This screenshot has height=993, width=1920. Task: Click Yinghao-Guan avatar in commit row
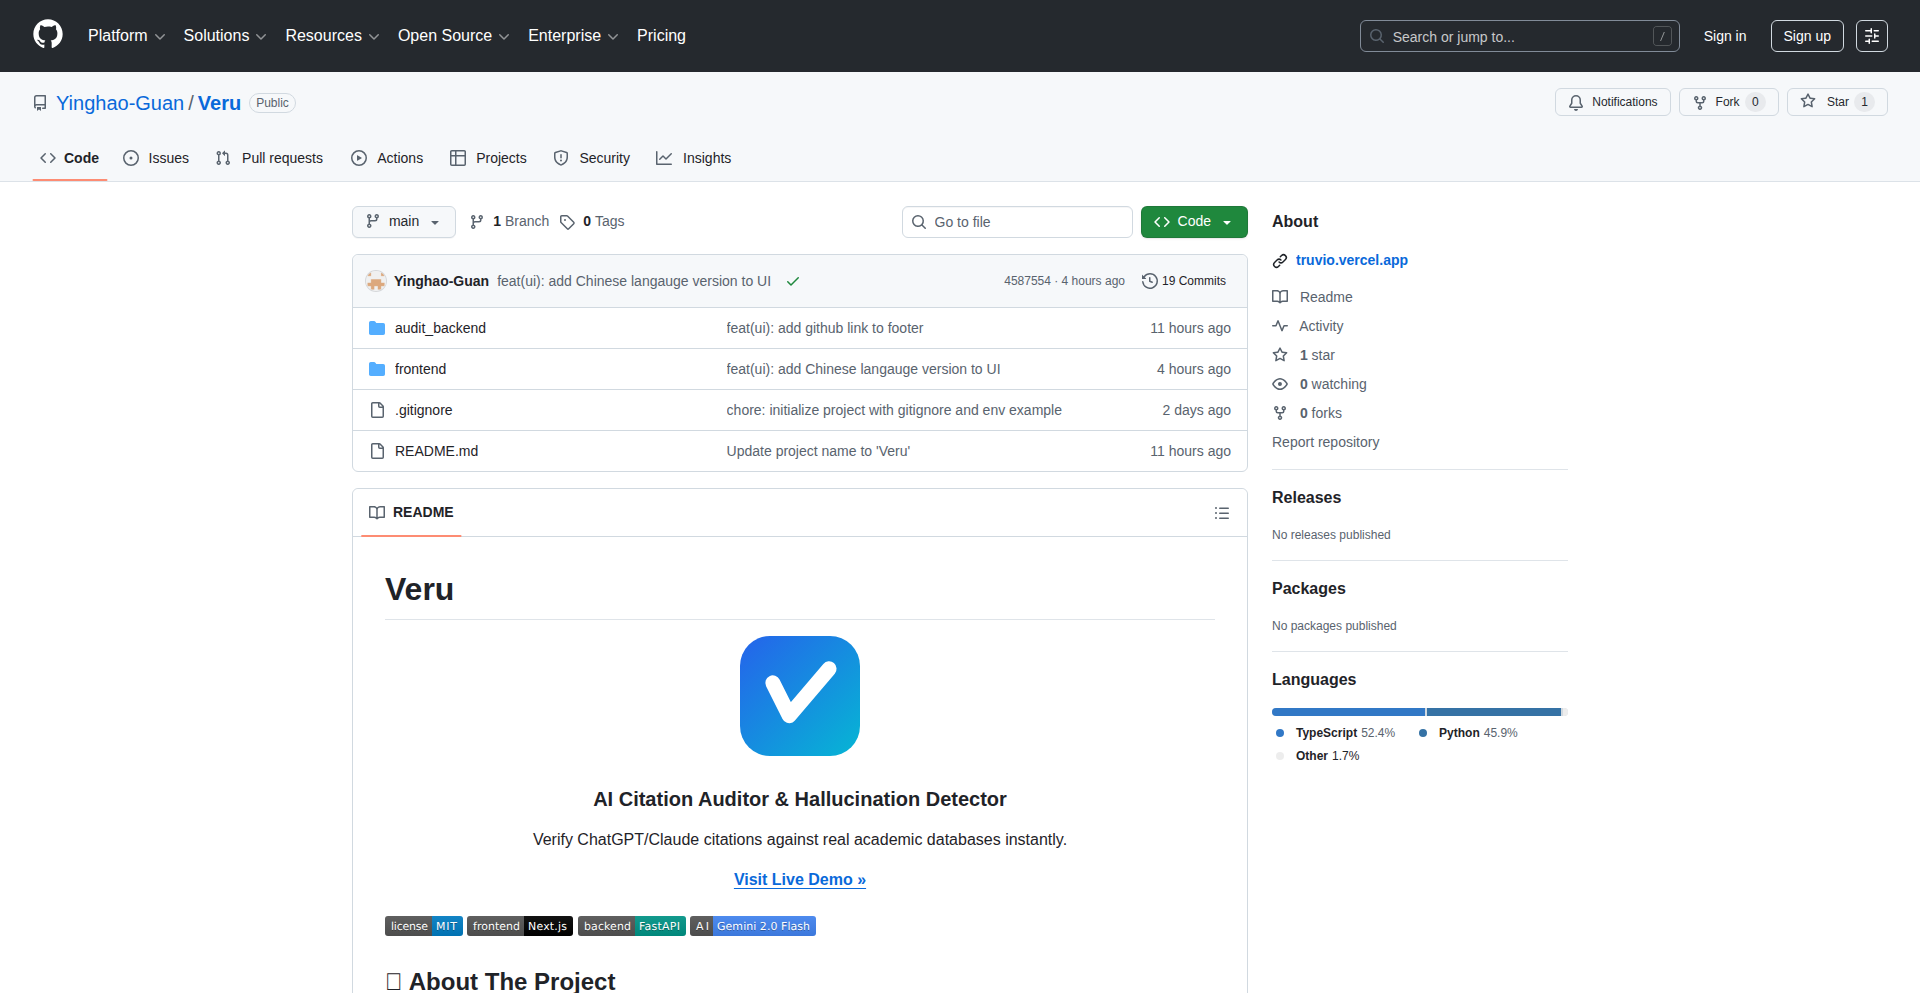pos(376,281)
